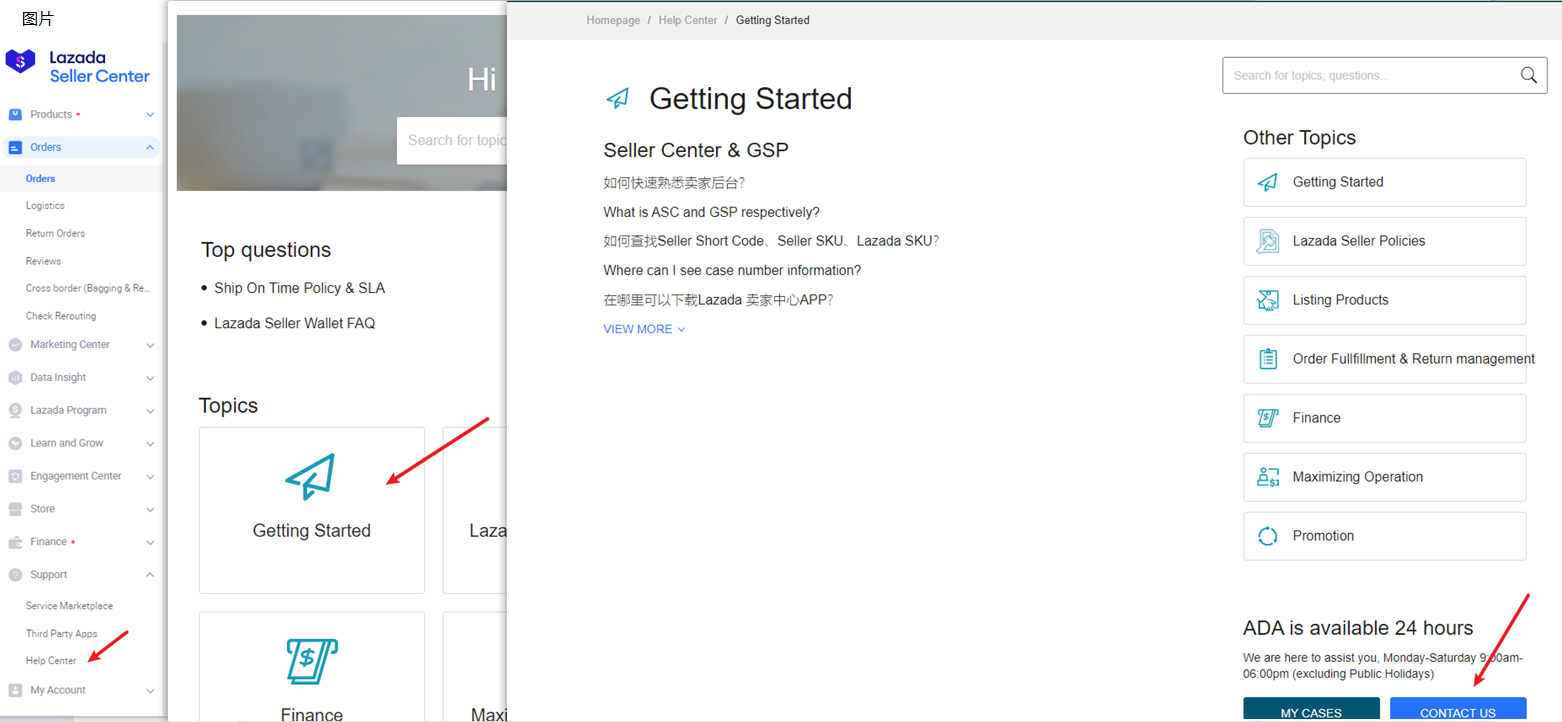Open Cross border (Bagging & Re... item
Screen dimensions: 1562x722
[88, 288]
